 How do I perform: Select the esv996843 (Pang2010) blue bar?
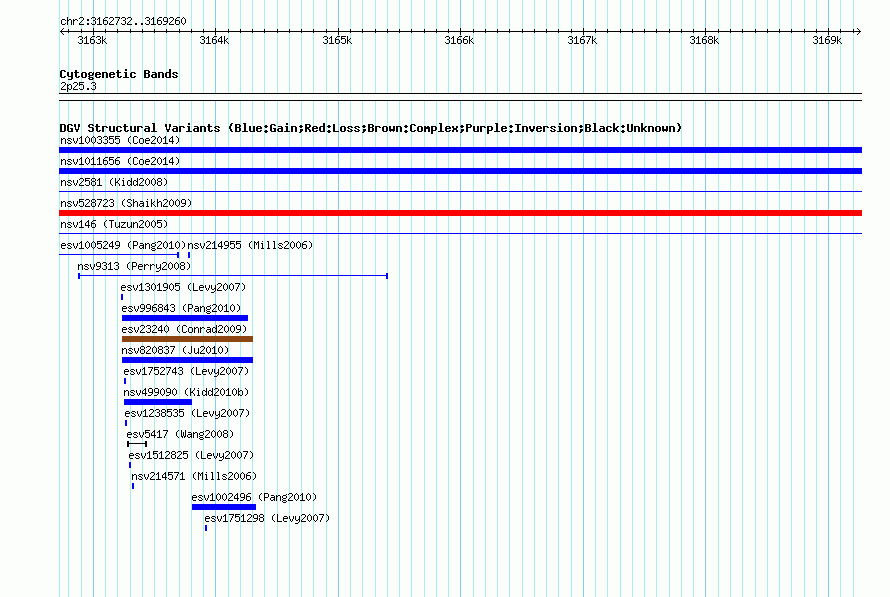click(184, 318)
